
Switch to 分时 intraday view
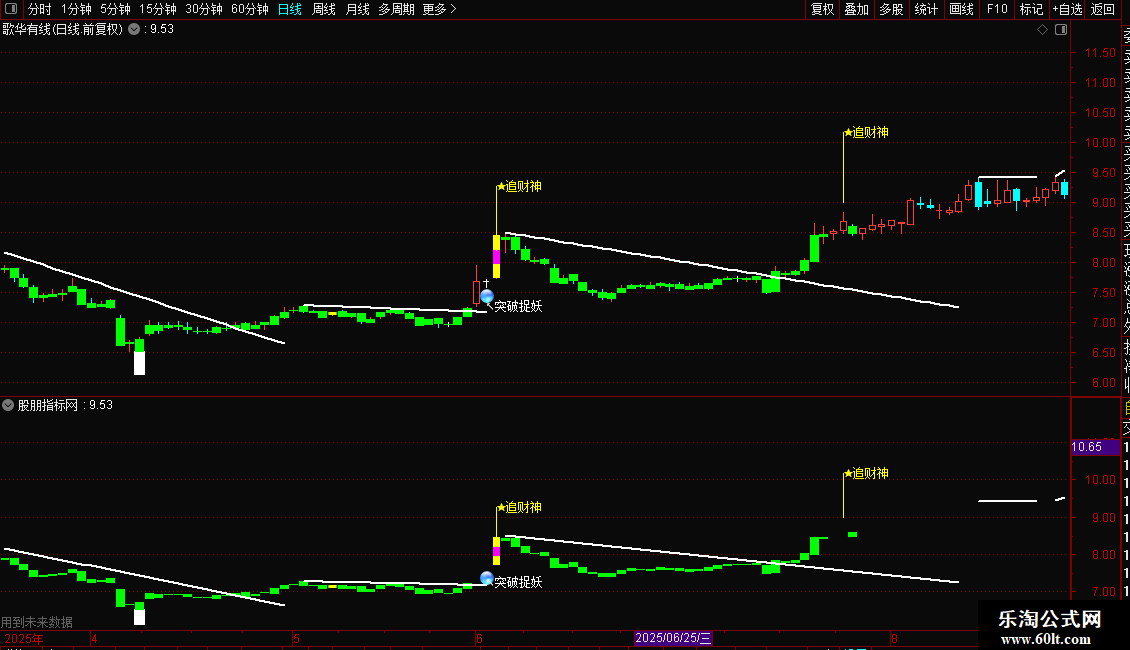tap(40, 9)
